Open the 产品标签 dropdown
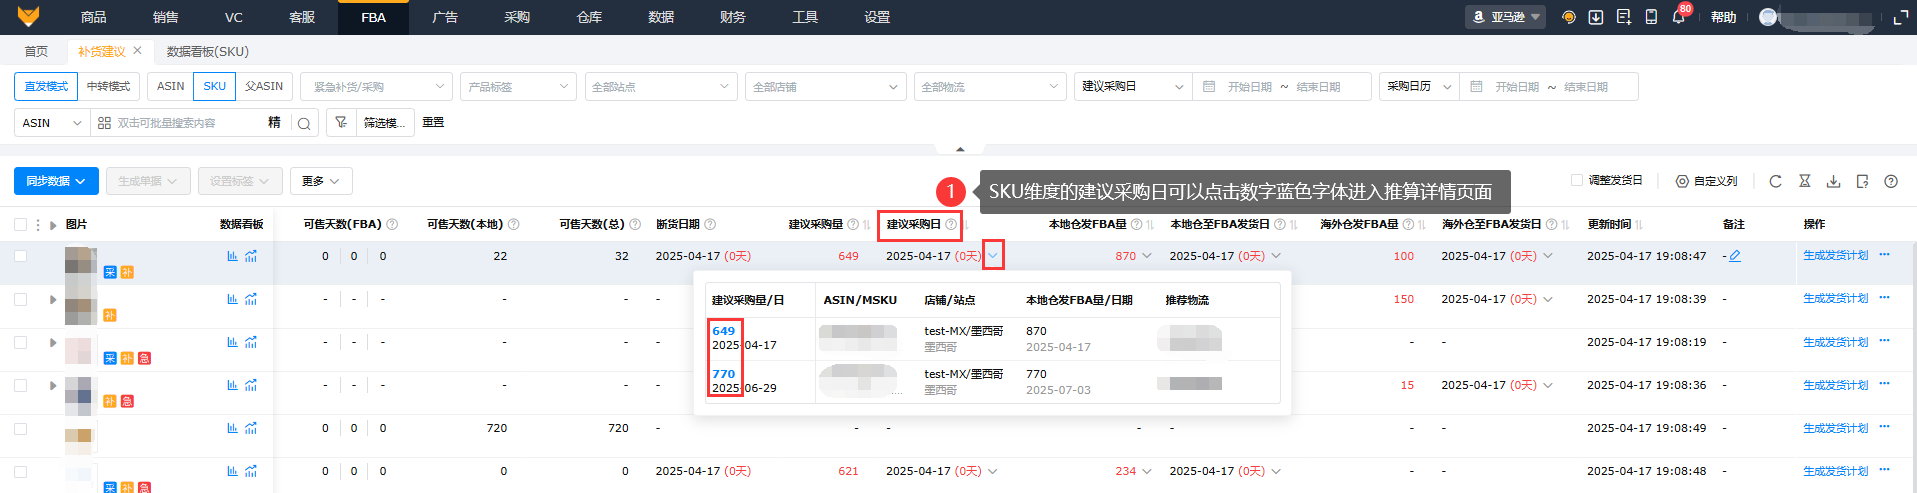This screenshot has height=493, width=1917. (x=519, y=87)
